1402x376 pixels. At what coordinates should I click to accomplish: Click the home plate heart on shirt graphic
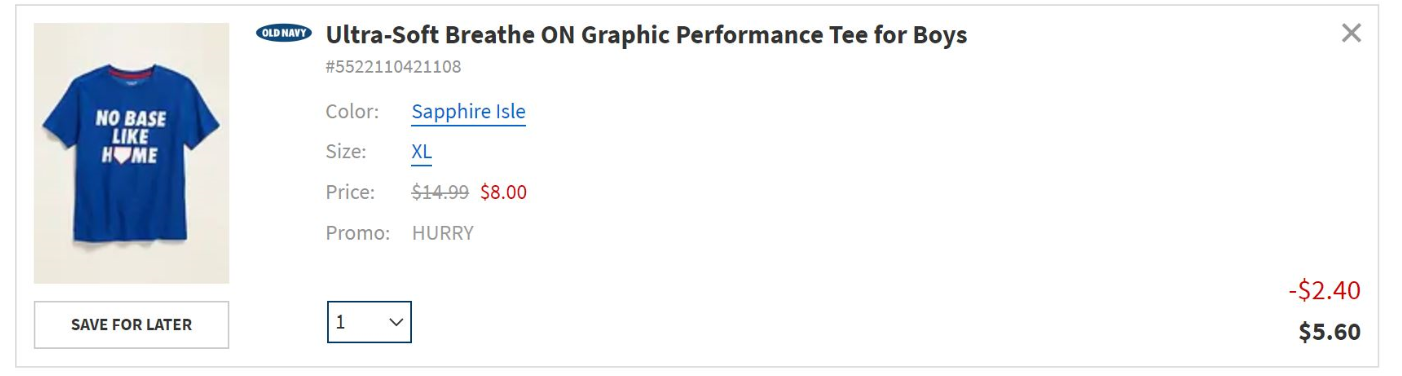(122, 154)
